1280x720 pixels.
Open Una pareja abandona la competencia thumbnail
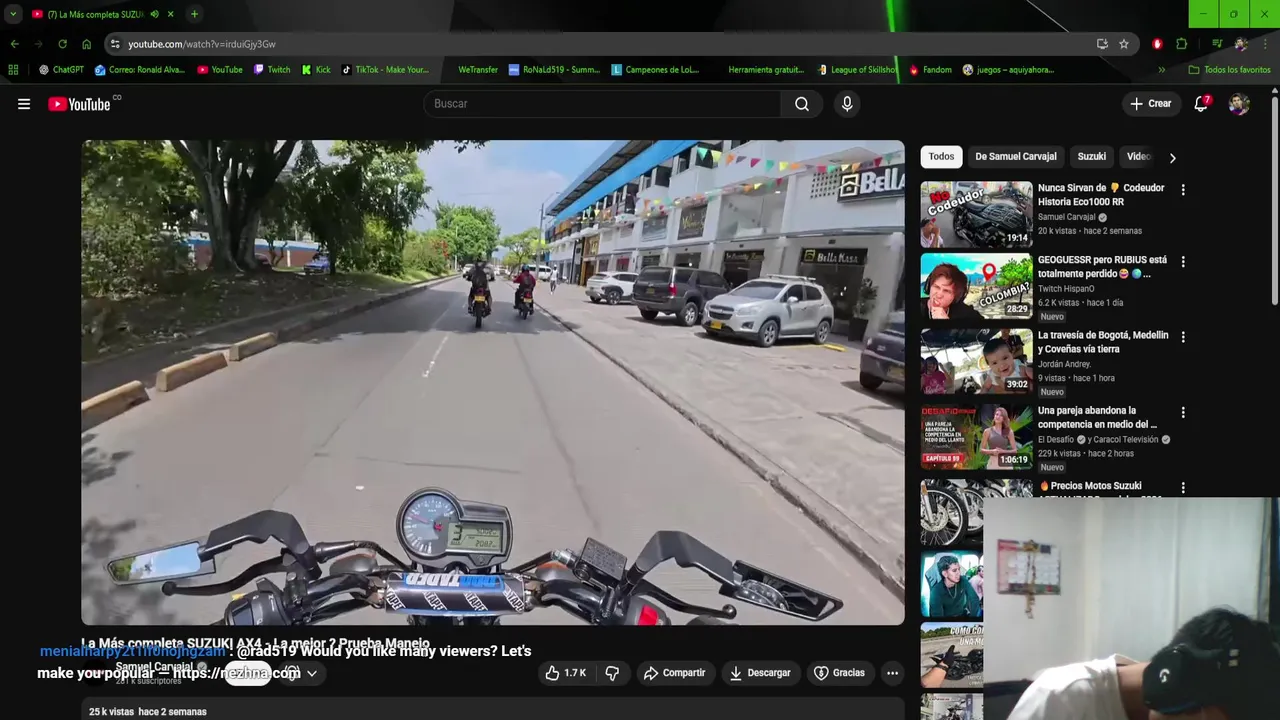point(976,436)
